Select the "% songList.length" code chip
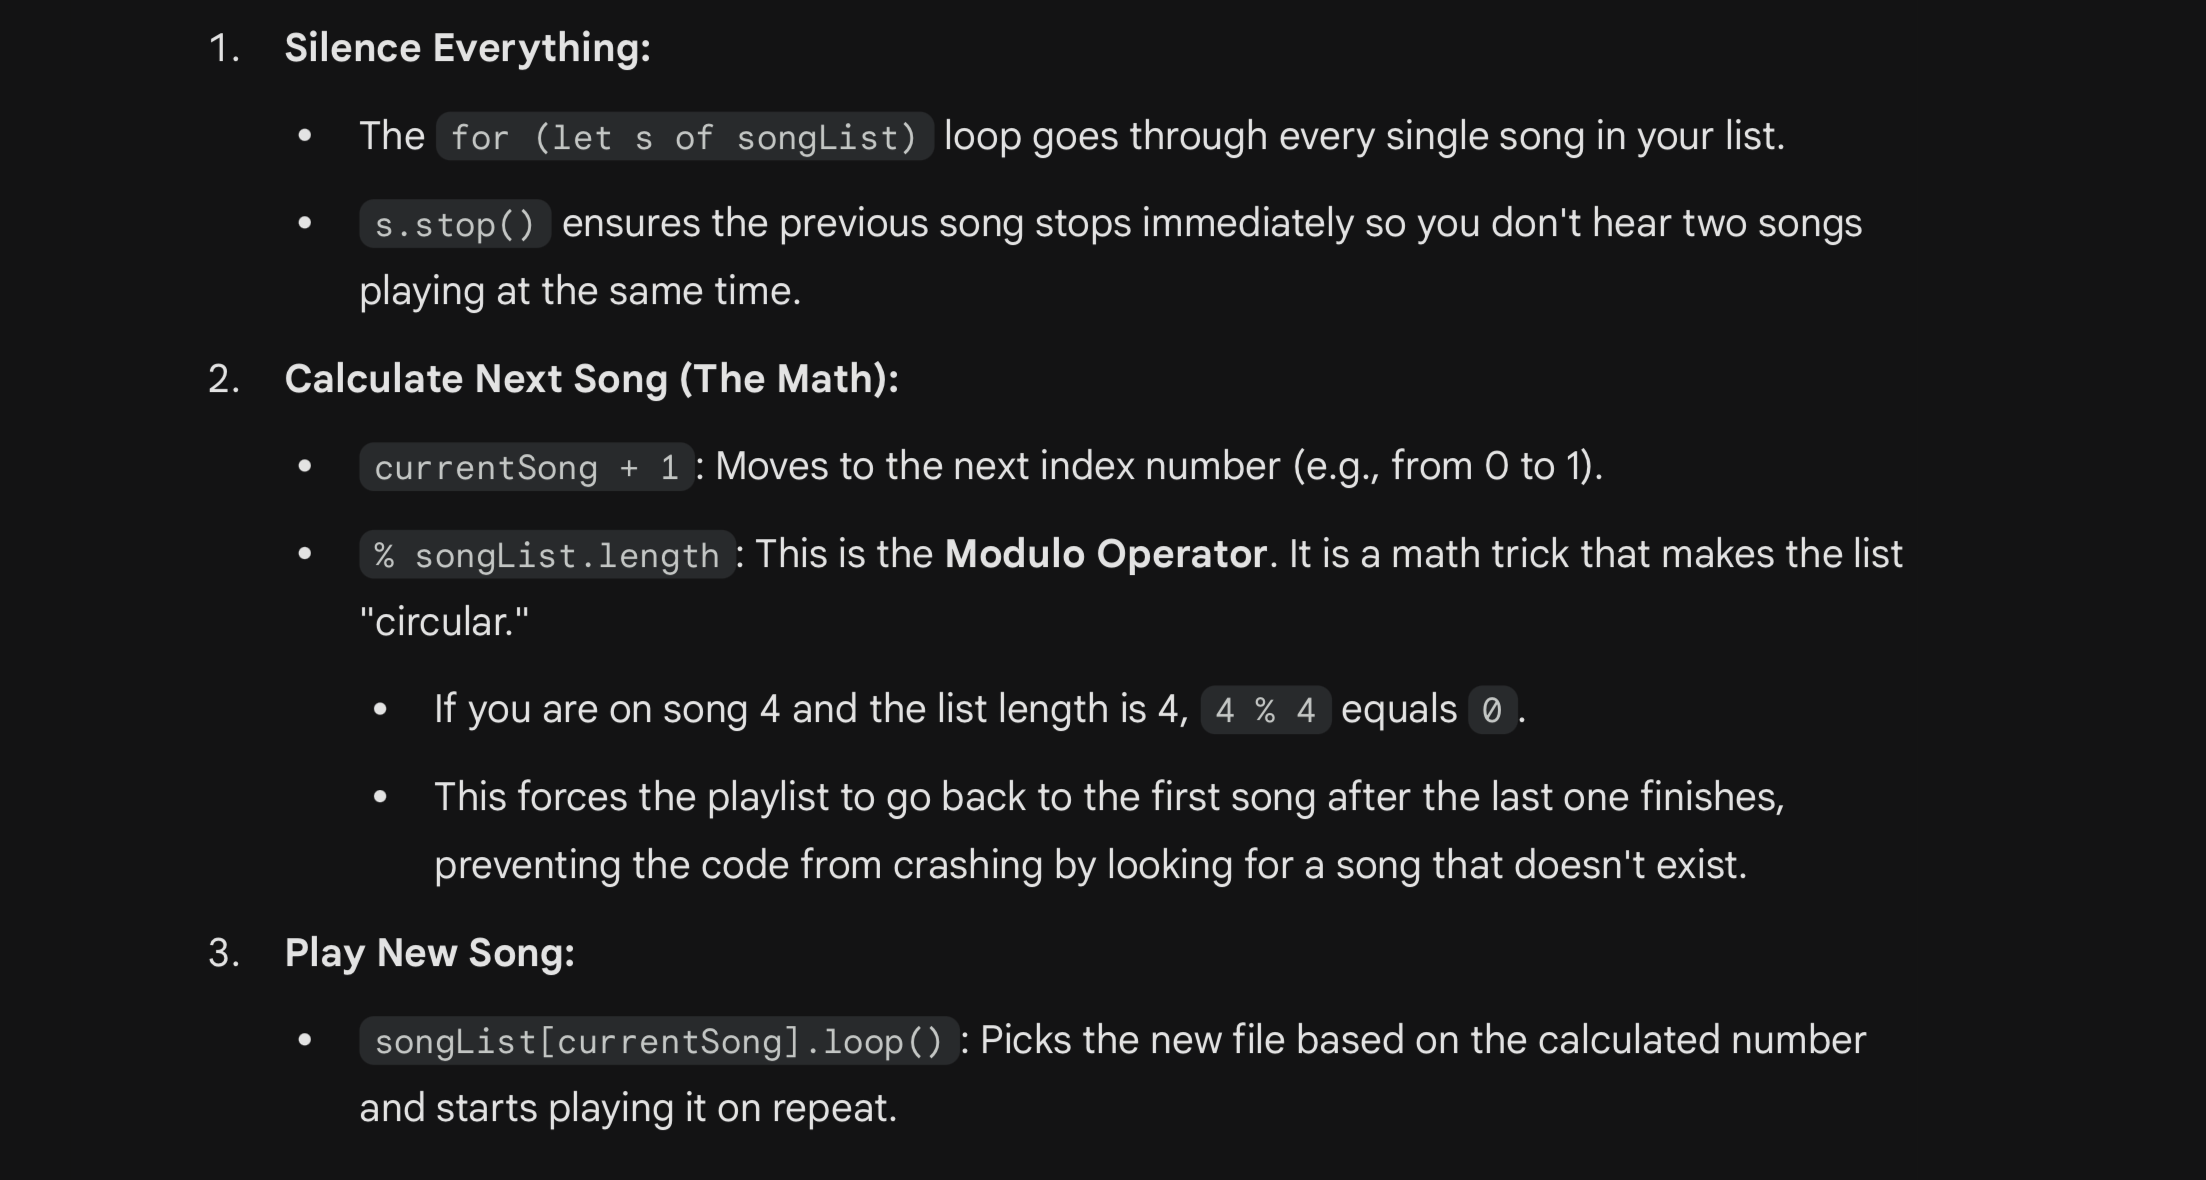 (547, 555)
